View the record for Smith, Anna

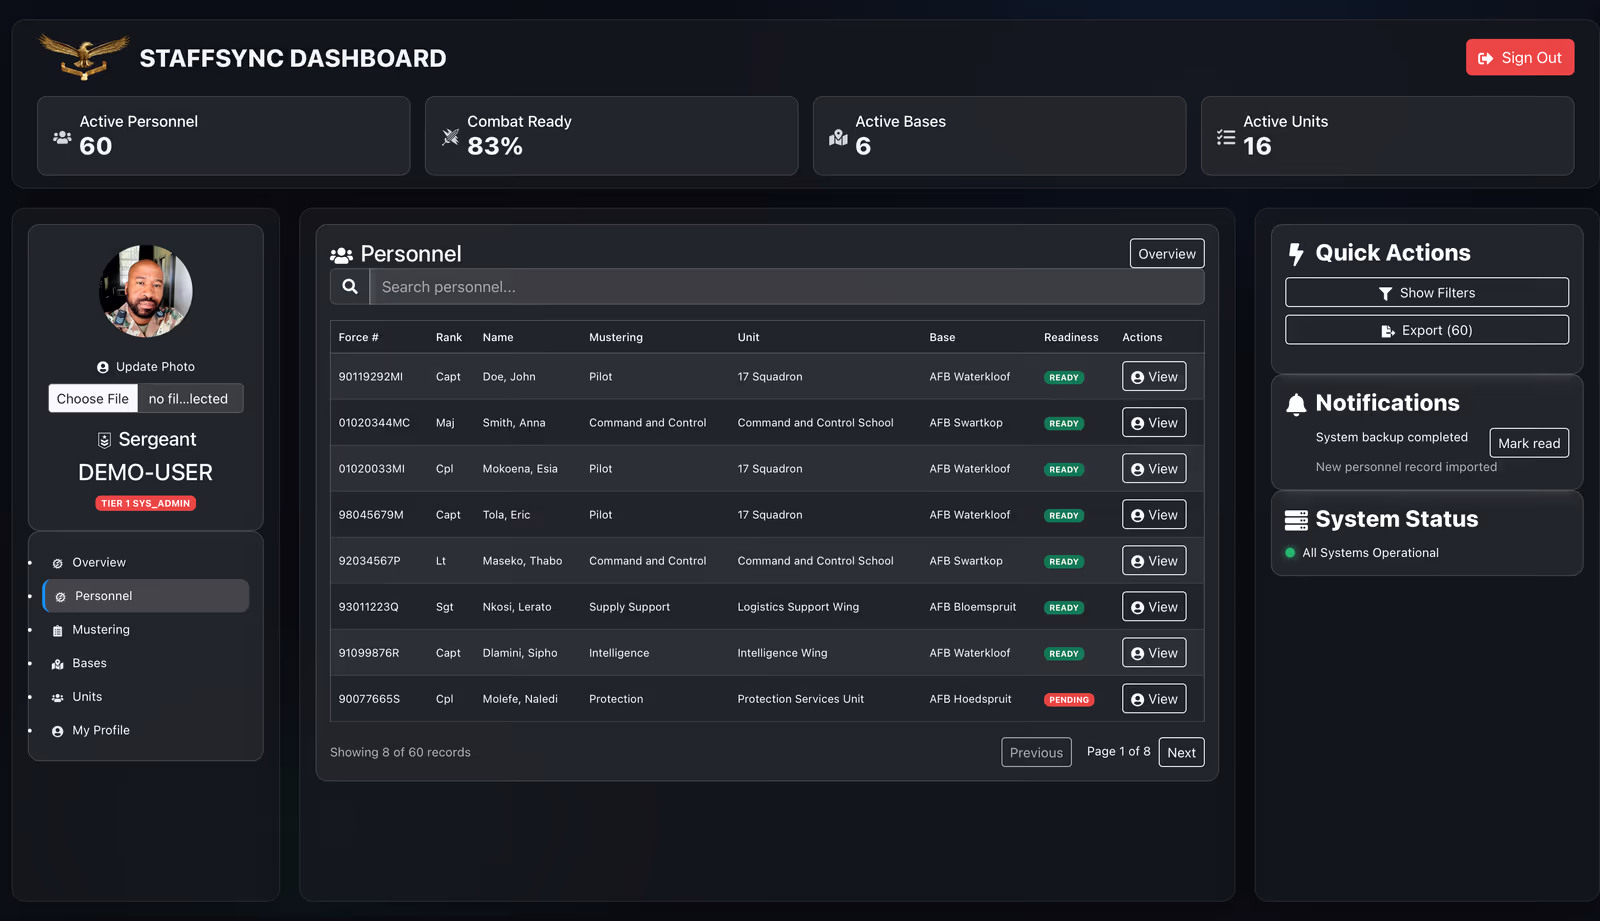[1154, 423]
